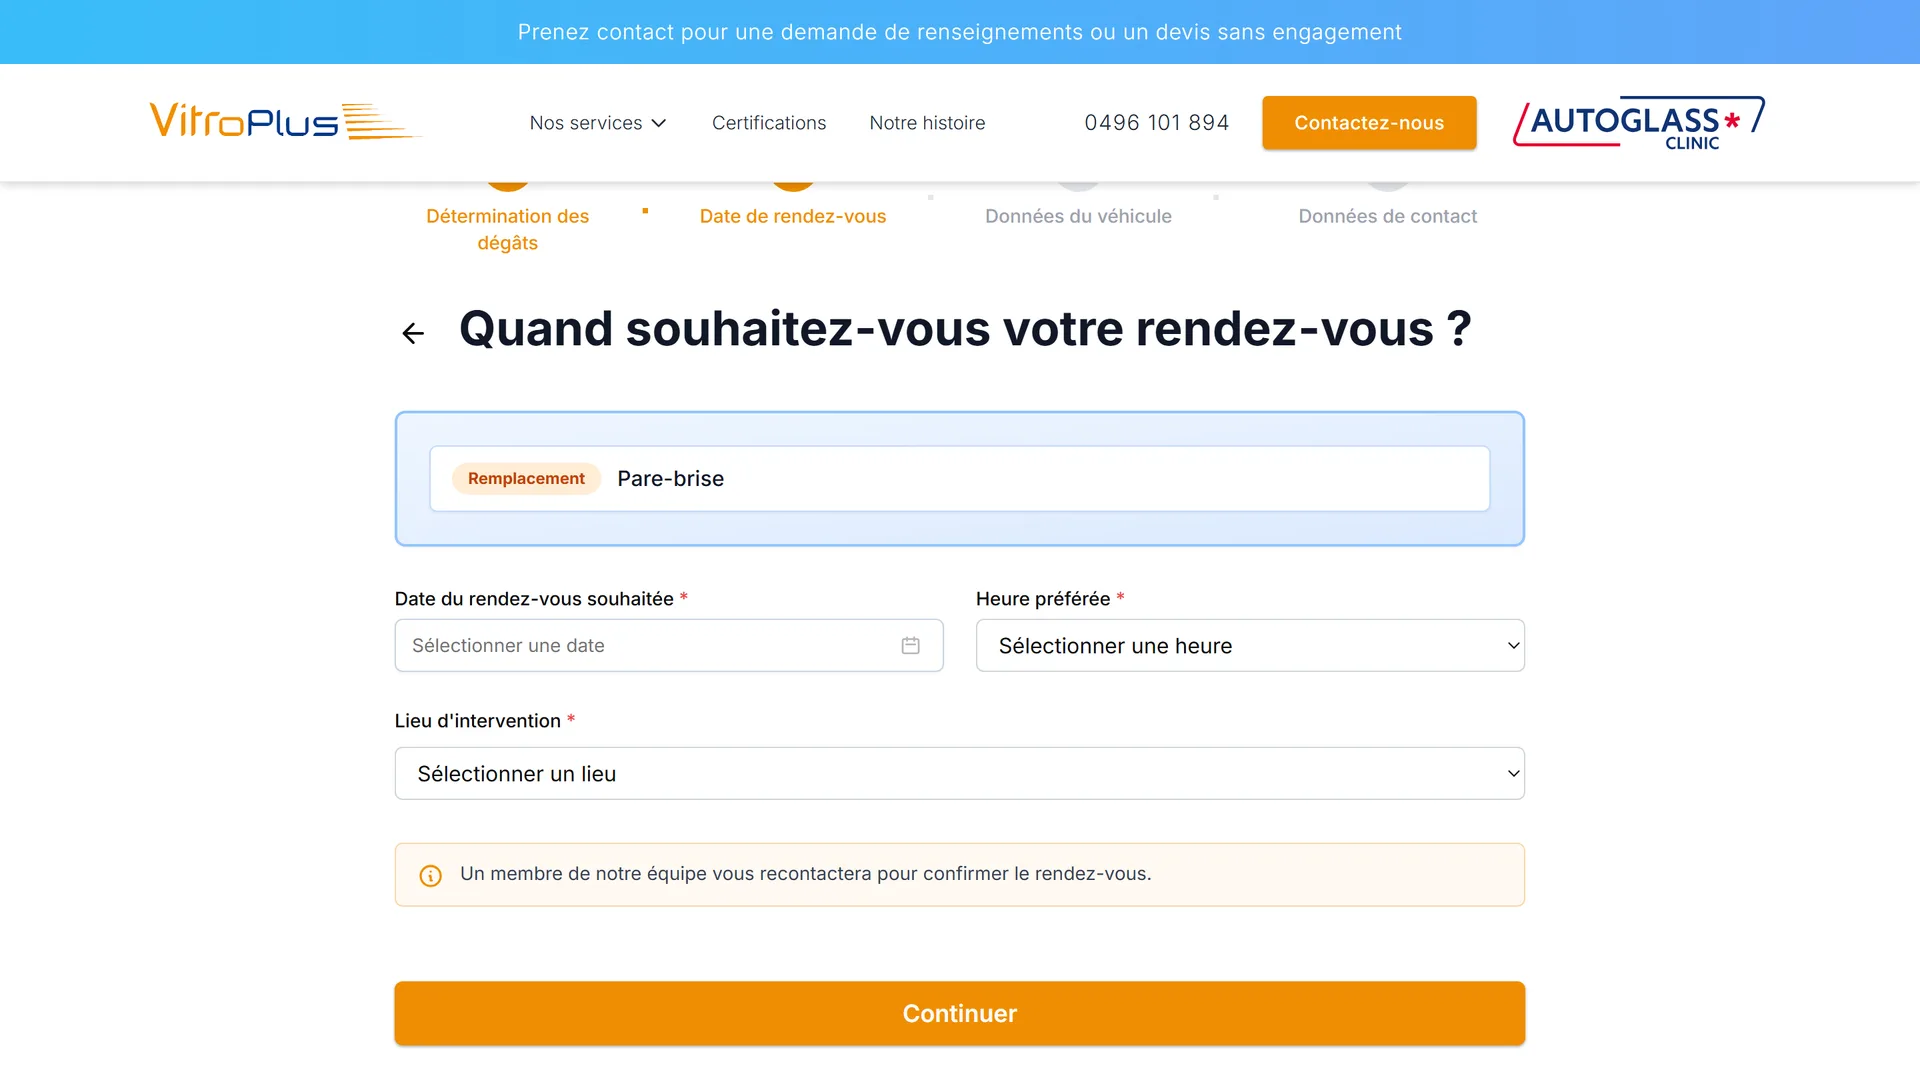Open the Notre histoire page
The image size is (1920, 1080).
pyautogui.click(x=927, y=123)
